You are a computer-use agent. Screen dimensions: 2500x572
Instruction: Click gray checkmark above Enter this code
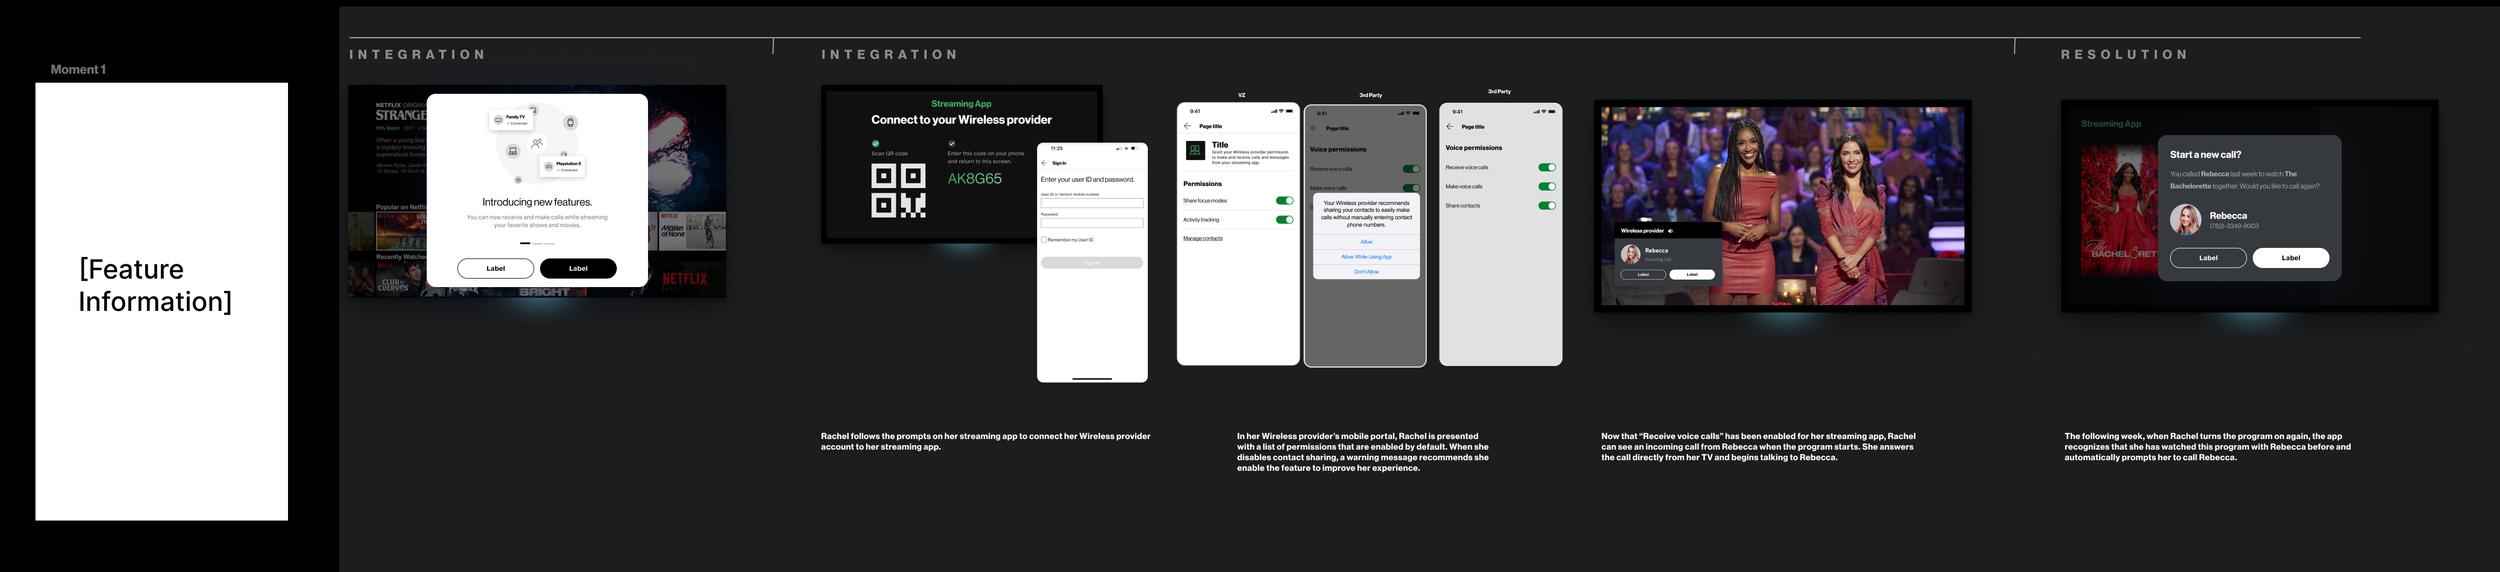951,143
